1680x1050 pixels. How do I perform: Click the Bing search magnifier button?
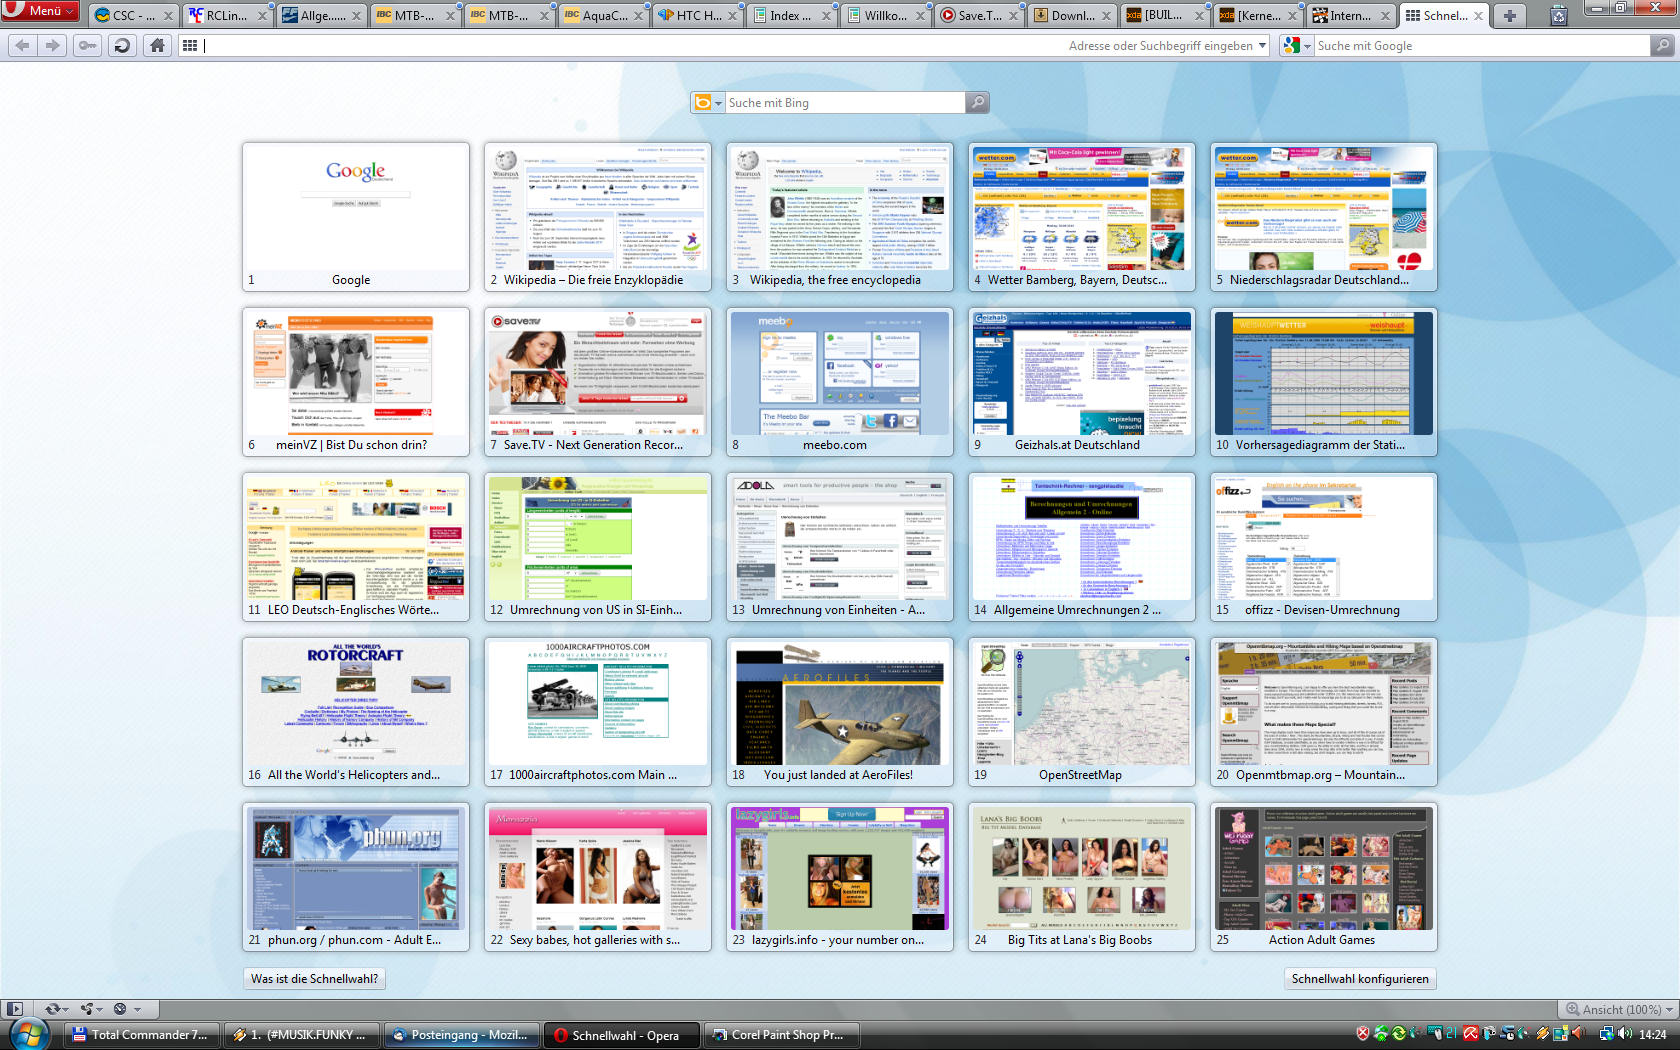pos(977,103)
